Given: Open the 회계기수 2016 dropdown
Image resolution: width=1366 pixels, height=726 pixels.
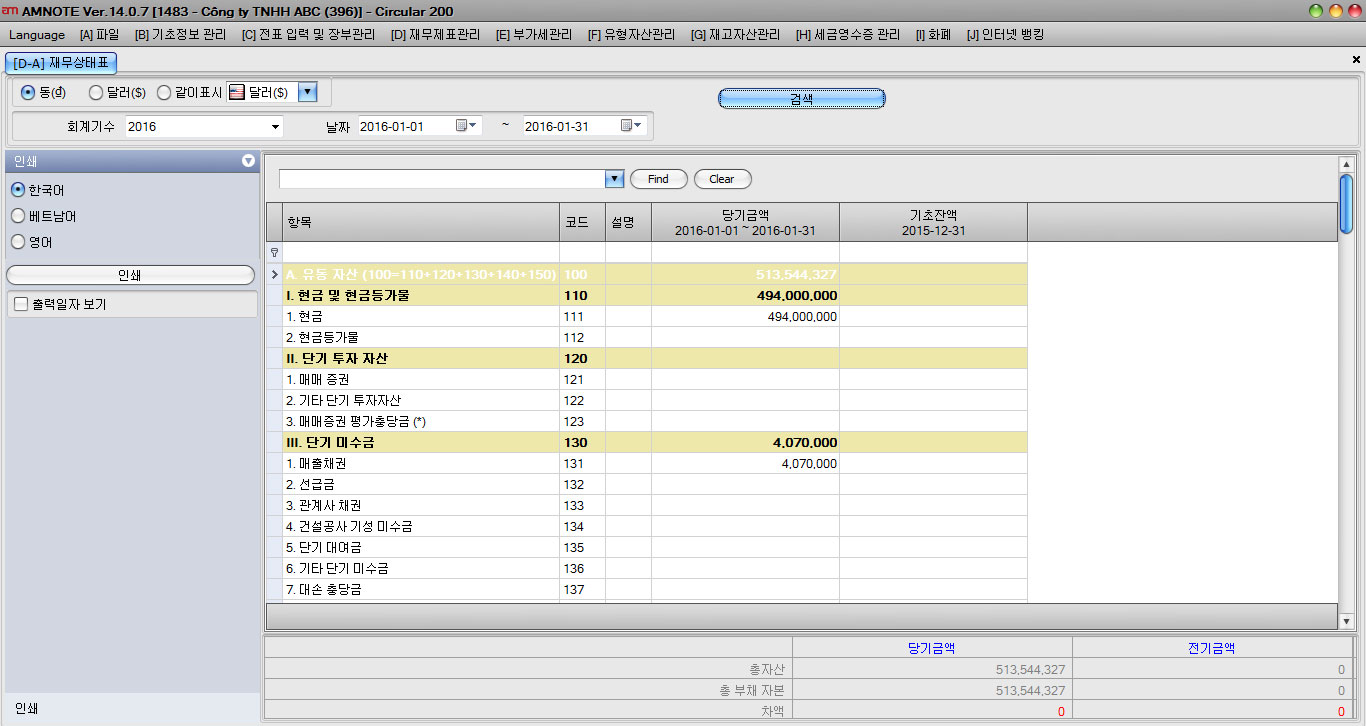Looking at the screenshot, I should (275, 127).
